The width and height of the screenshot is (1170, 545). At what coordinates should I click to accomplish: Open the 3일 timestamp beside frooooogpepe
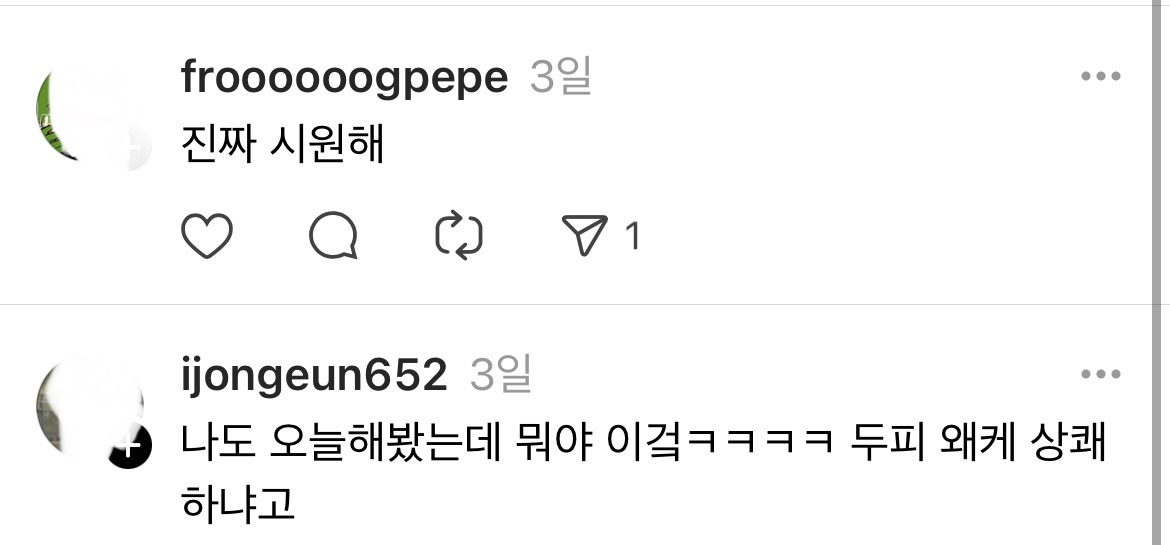560,76
